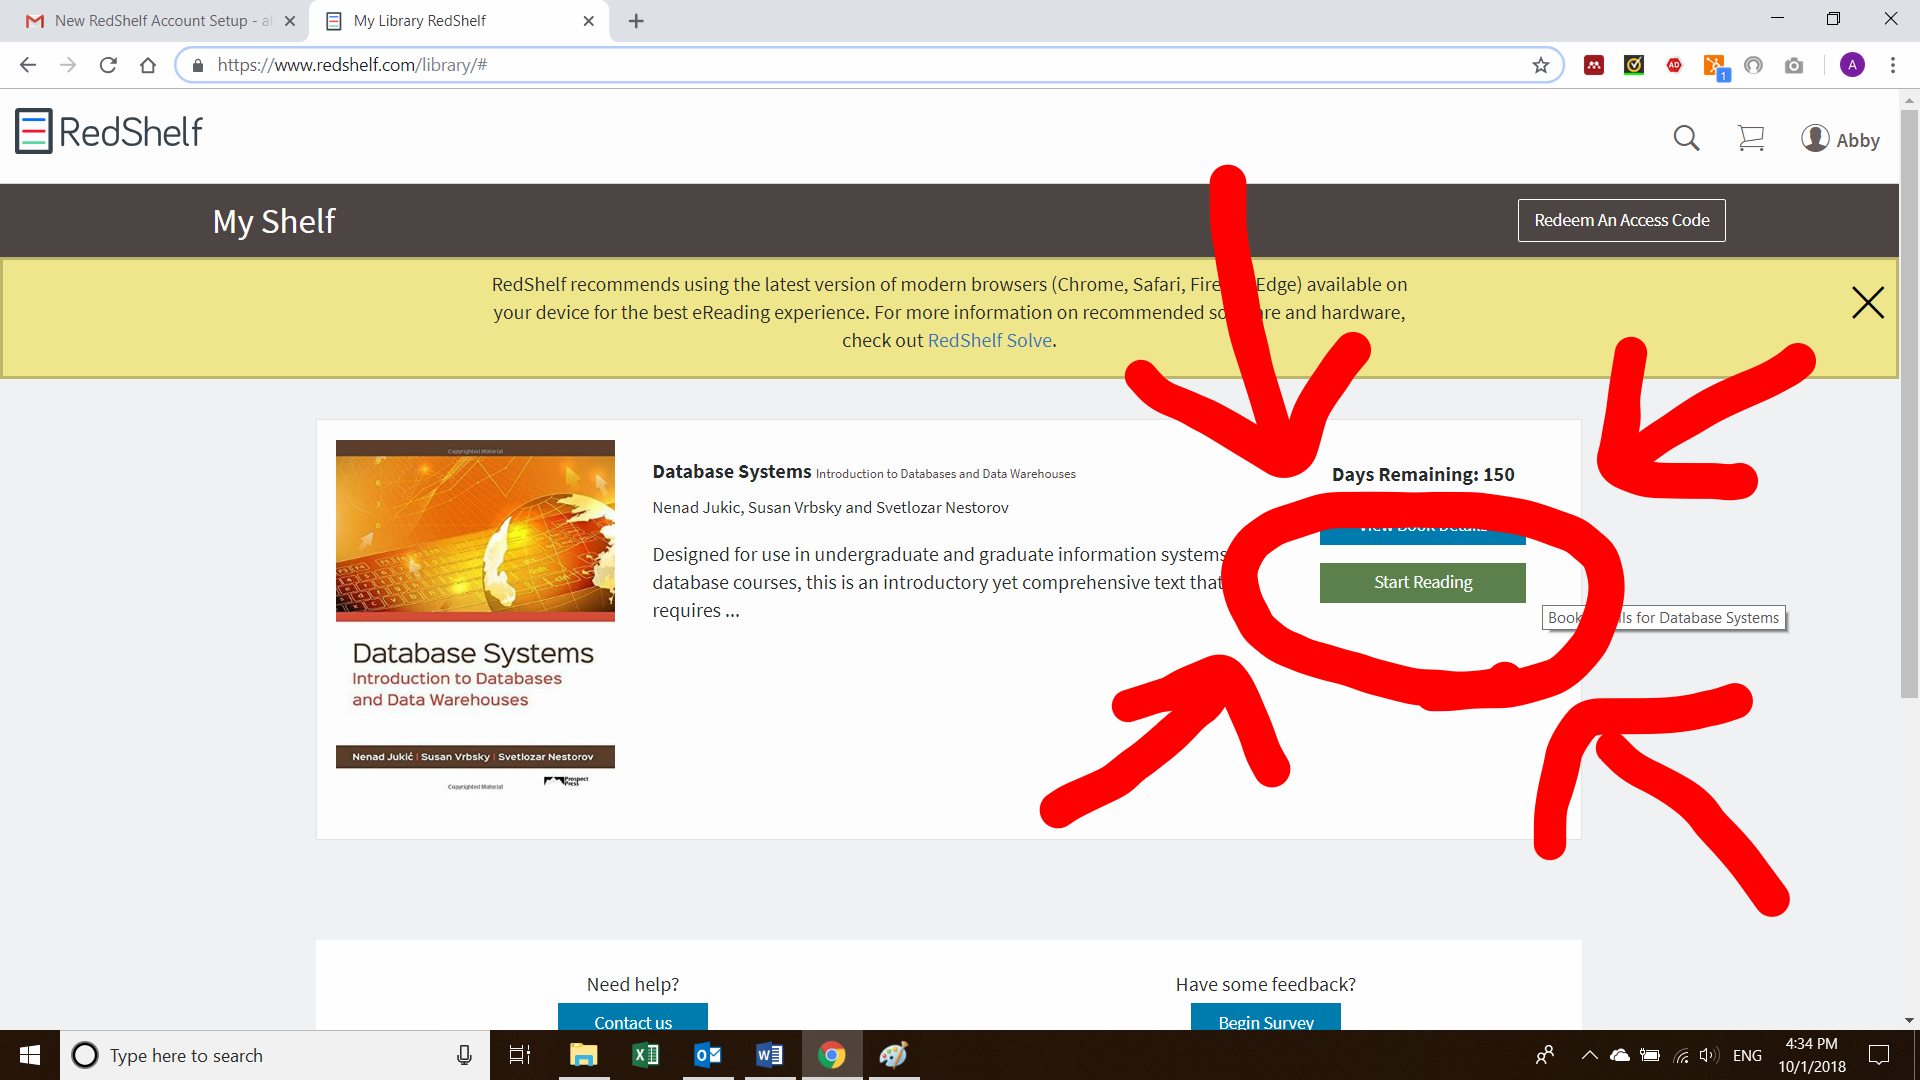Open the Windows Start menu

coord(30,1055)
